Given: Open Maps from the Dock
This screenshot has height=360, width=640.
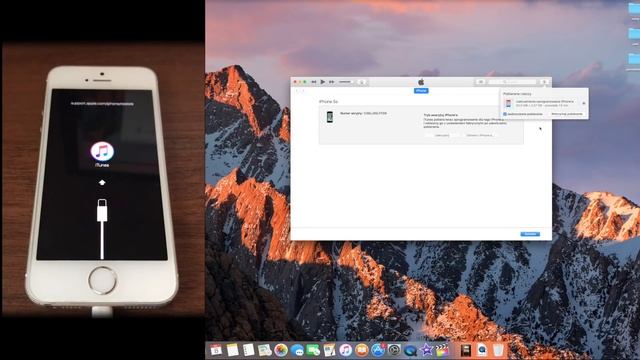Looking at the screenshot, I should pyautogui.click(x=265, y=350).
